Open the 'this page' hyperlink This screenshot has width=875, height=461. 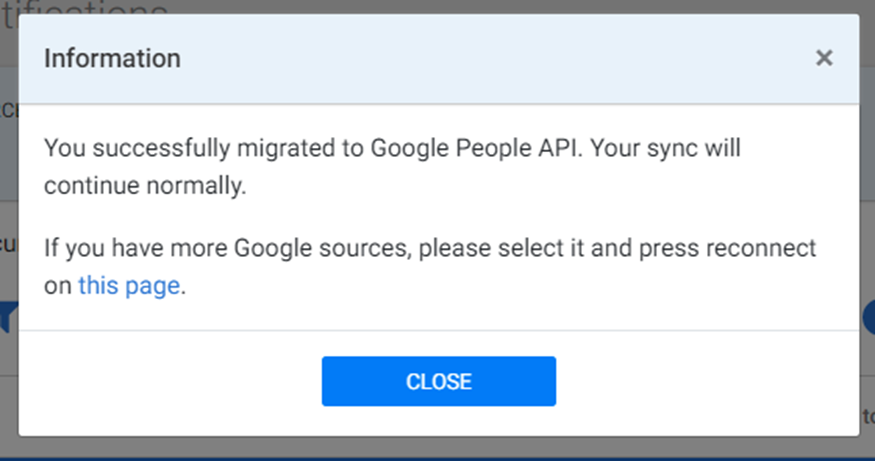click(x=129, y=286)
